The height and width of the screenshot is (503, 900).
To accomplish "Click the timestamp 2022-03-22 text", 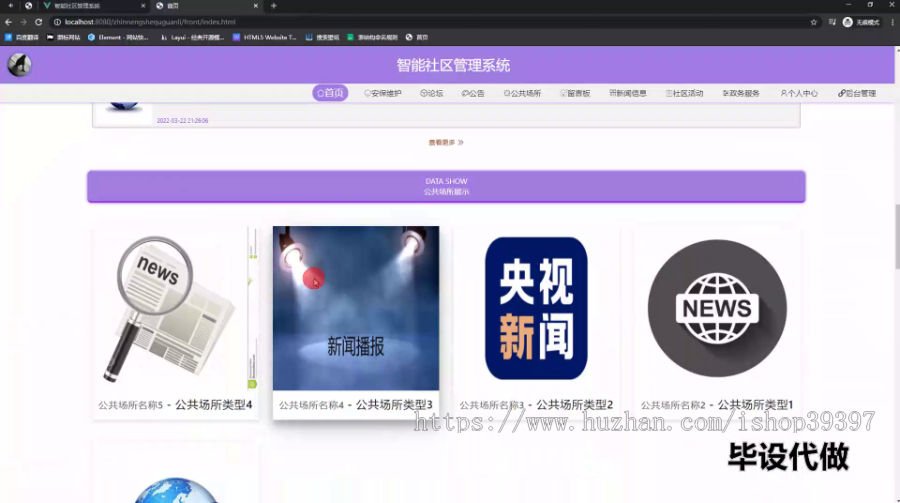I will [x=183, y=121].
